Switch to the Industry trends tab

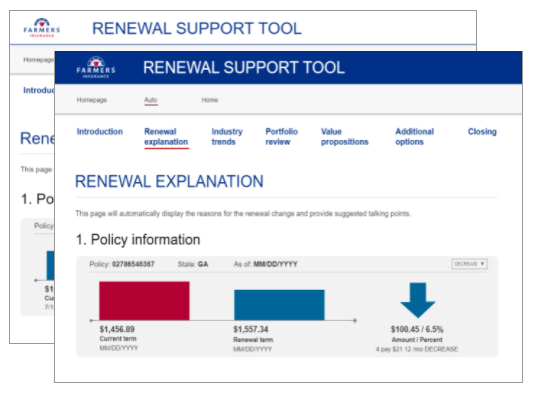pos(227,137)
